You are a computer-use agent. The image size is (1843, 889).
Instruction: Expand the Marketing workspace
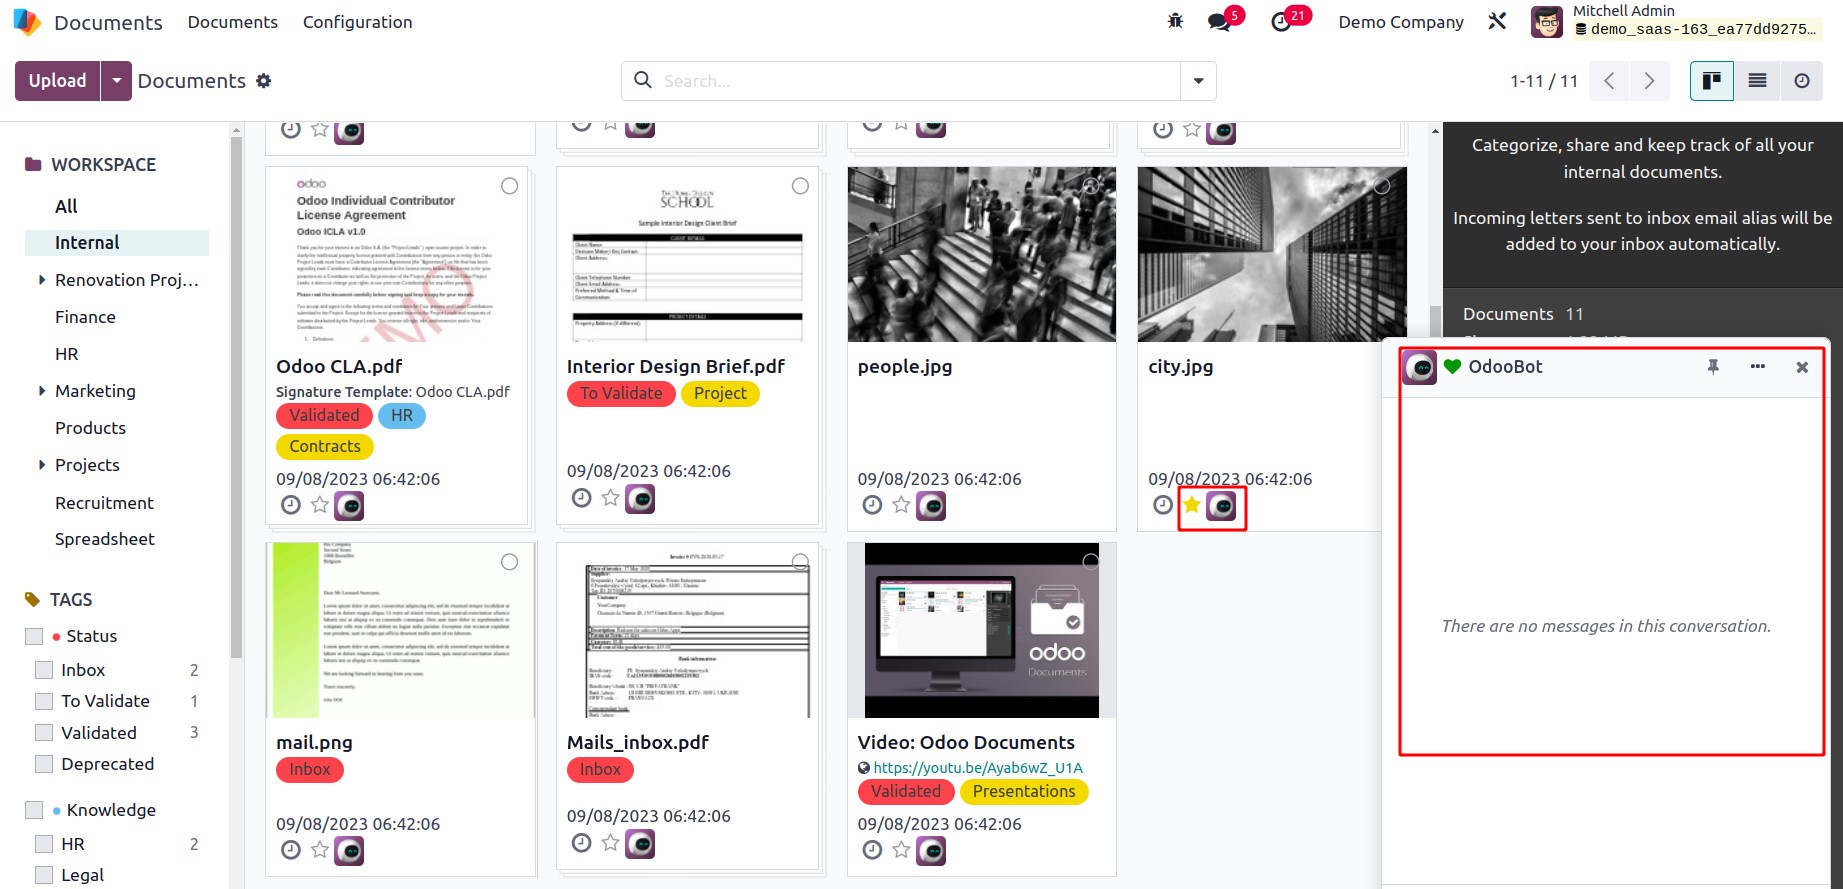coord(42,391)
